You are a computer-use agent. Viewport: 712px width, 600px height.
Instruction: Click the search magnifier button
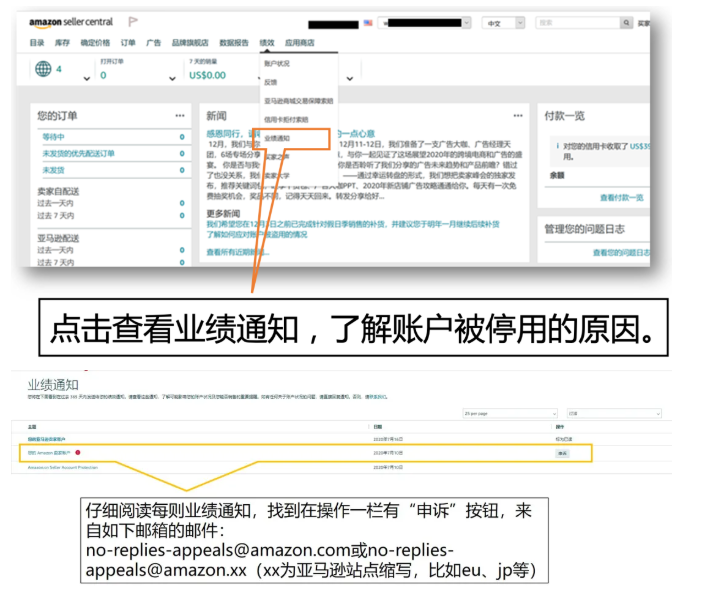click(626, 22)
